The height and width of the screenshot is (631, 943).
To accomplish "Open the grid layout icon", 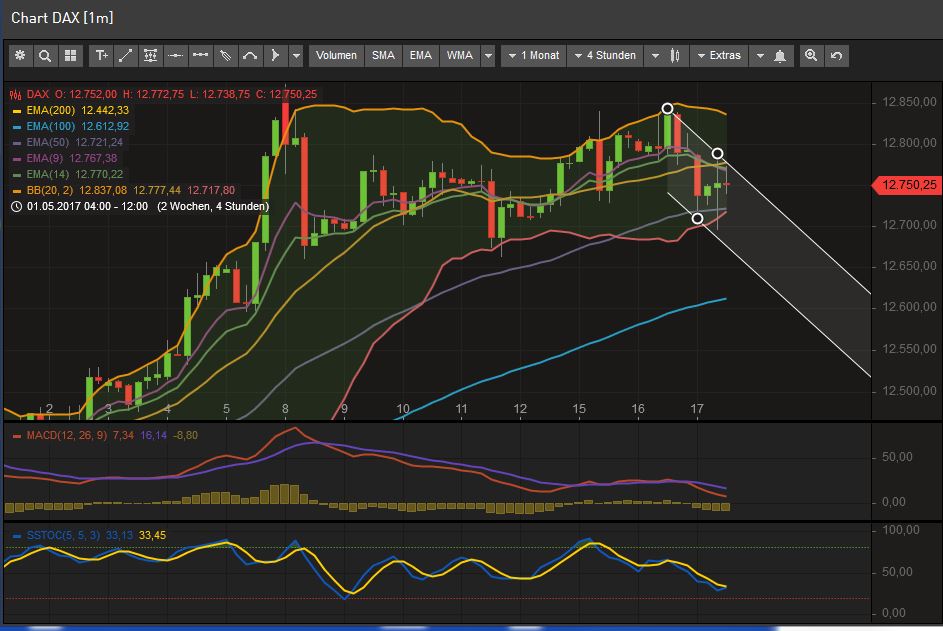I will point(70,55).
